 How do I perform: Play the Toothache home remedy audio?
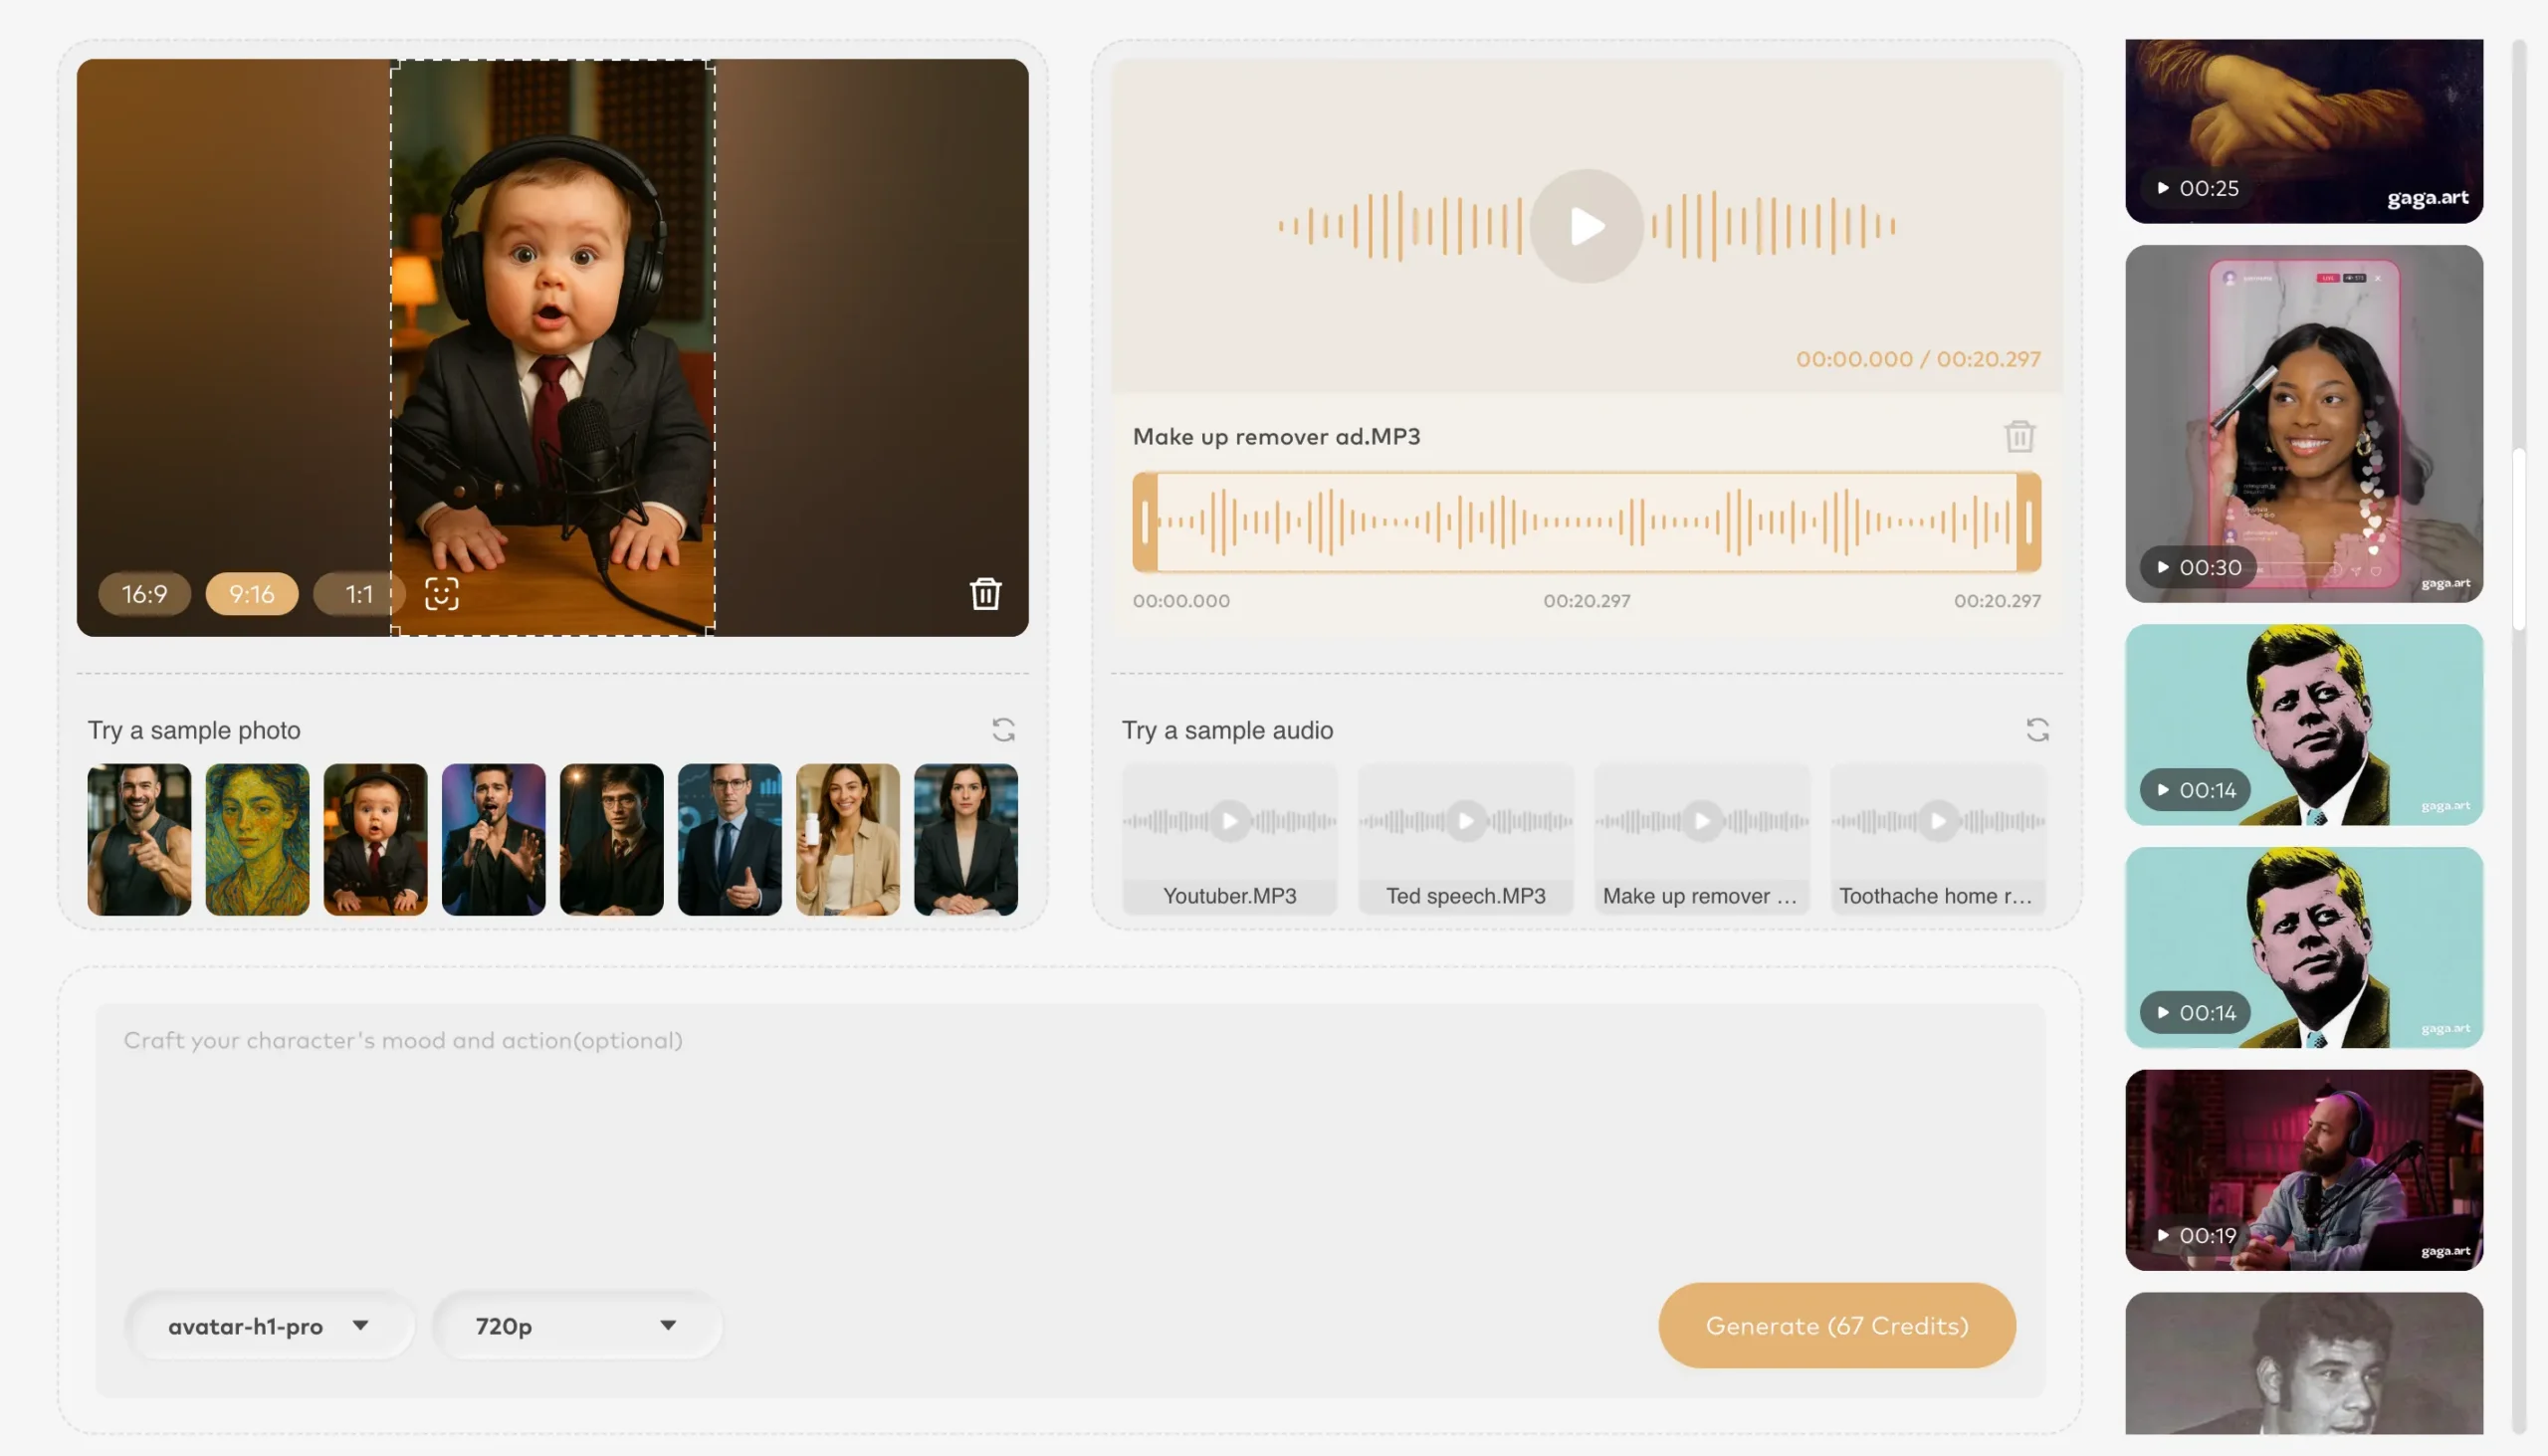(1937, 820)
